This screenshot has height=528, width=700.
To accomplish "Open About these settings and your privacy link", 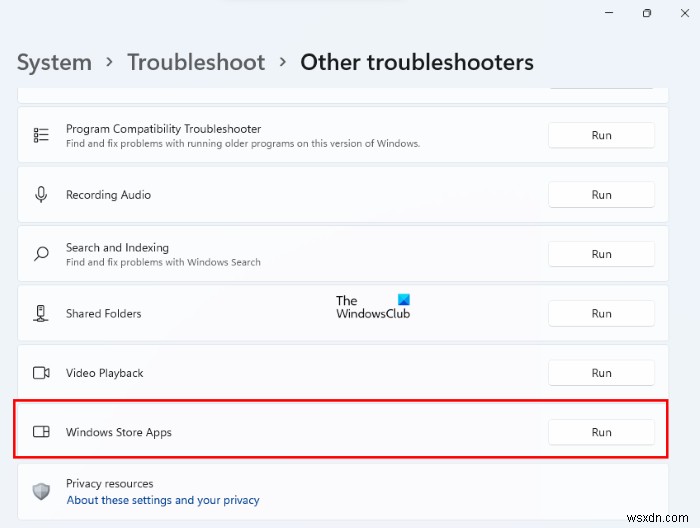I will point(162,500).
